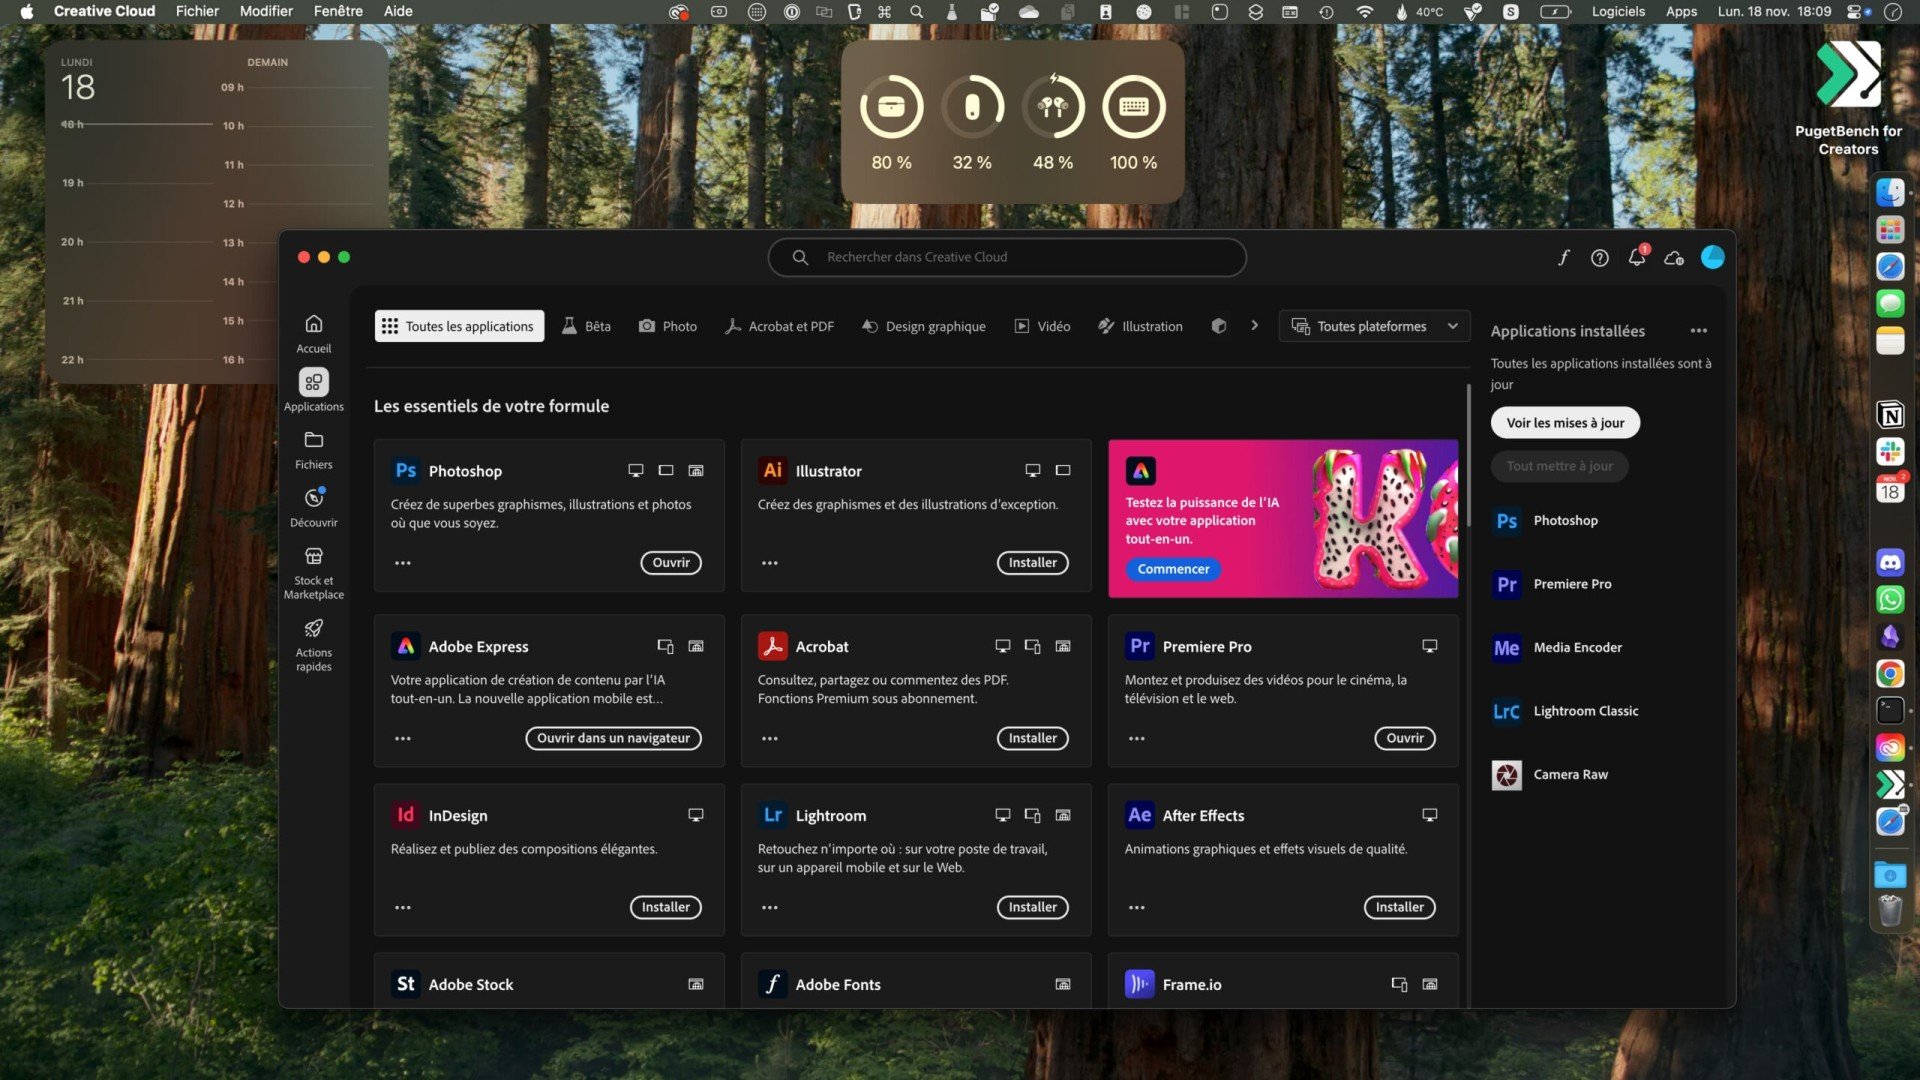Viewport: 1920px width, 1080px height.
Task: Open more options for Acrobat card
Action: [x=769, y=739]
